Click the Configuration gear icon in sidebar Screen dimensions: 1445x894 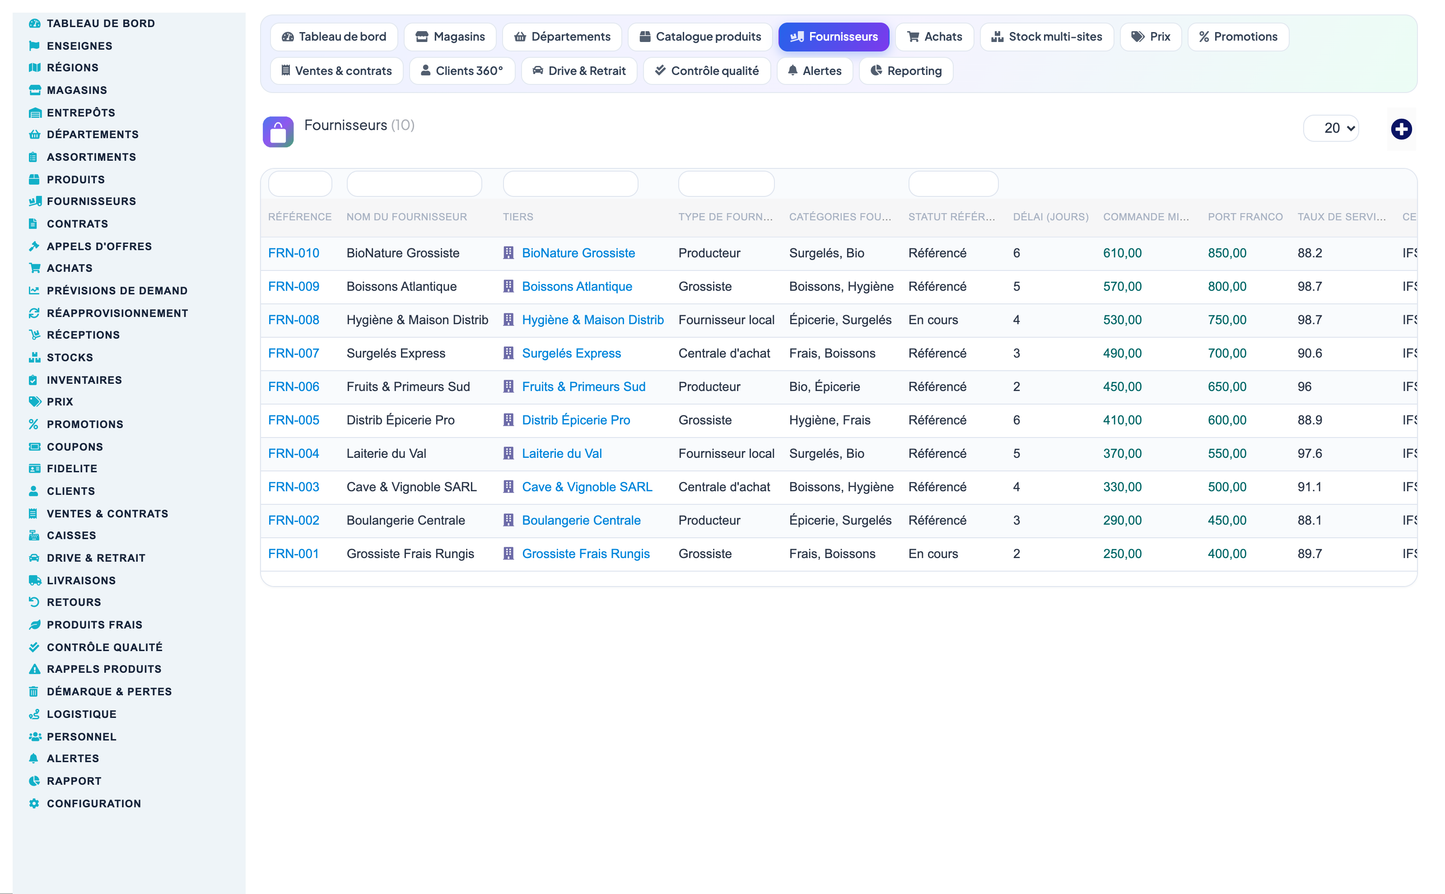[x=34, y=804]
